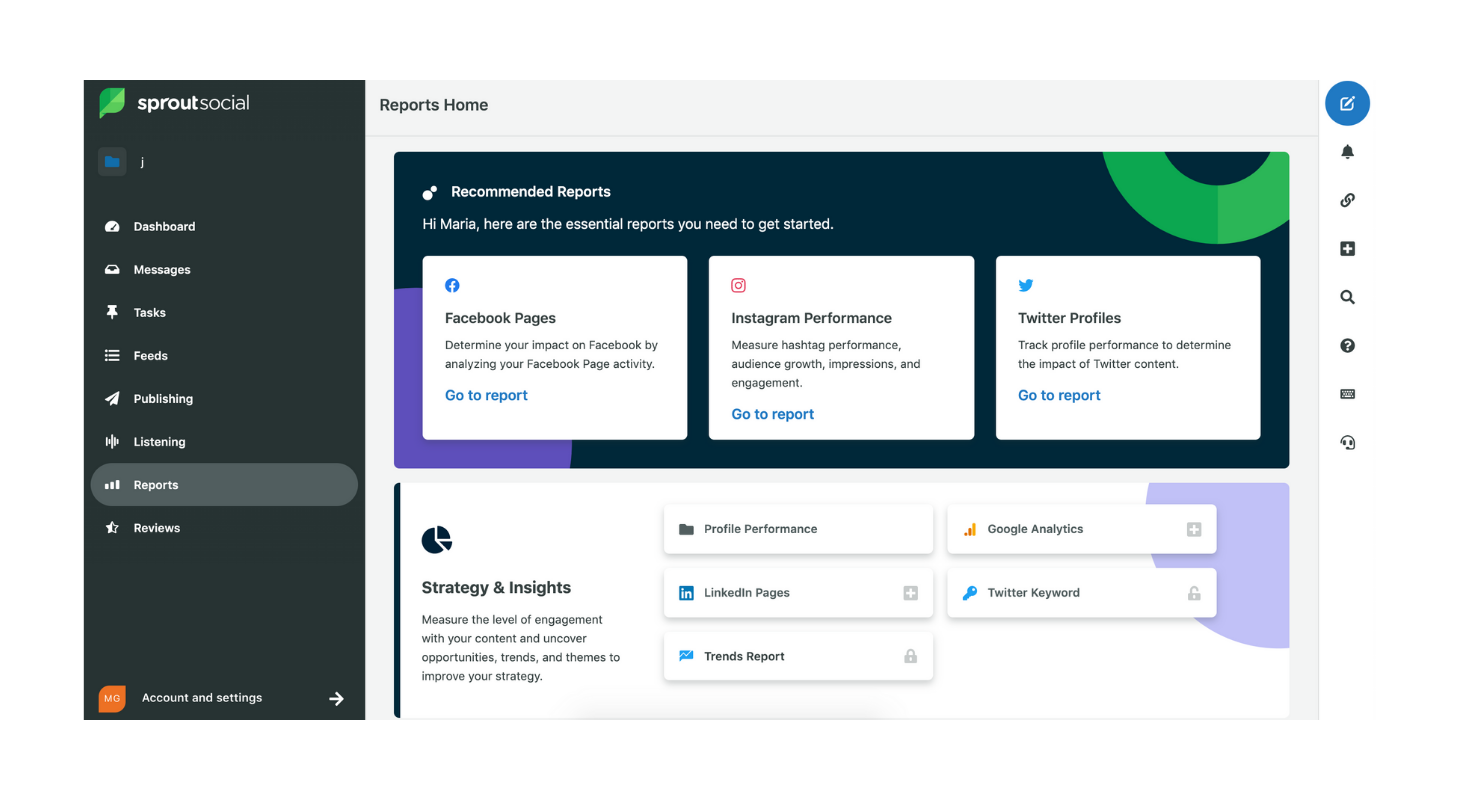Click the support headset icon
The width and height of the screenshot is (1460, 800).
click(1347, 443)
